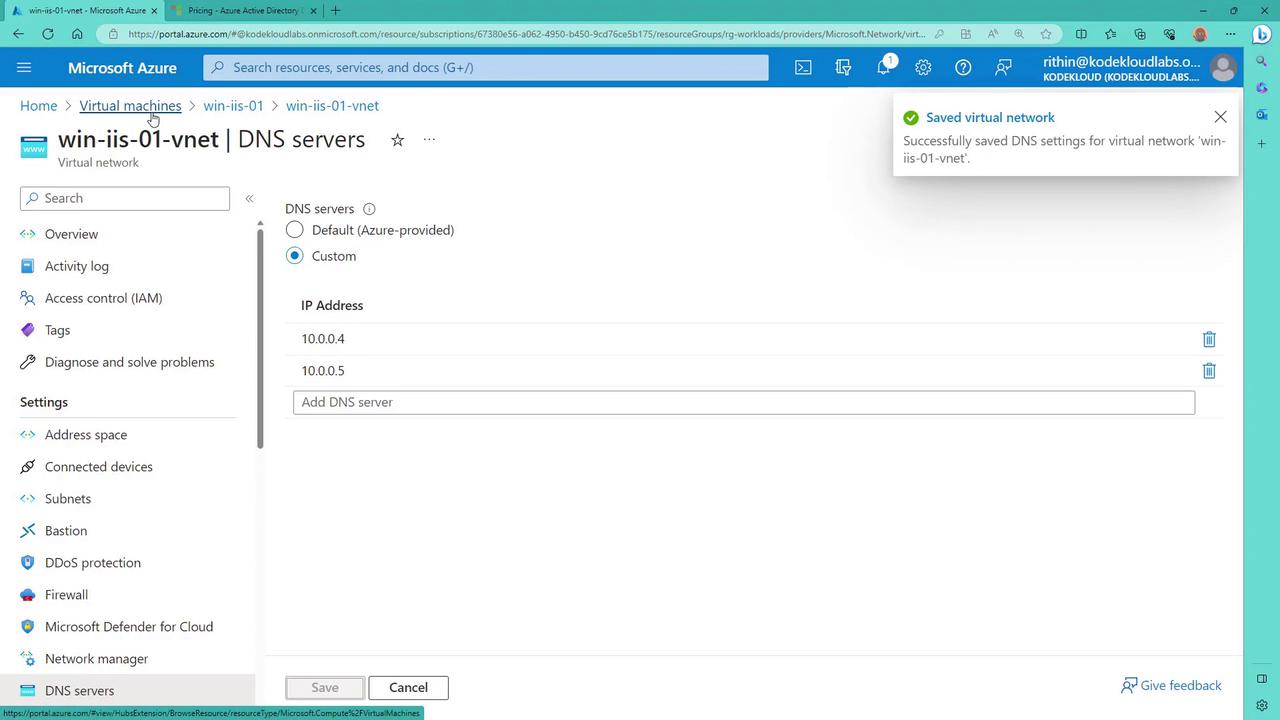The width and height of the screenshot is (1280, 720).
Task: Open a new browser tab
Action: click(335, 11)
